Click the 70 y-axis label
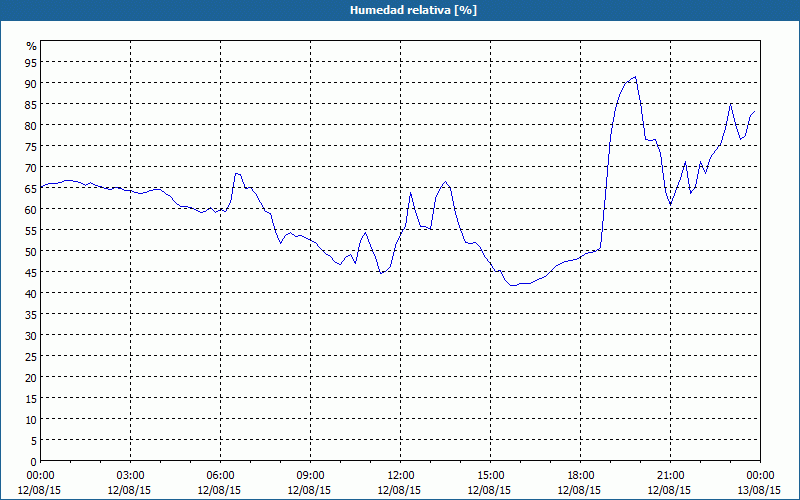 click(31, 167)
